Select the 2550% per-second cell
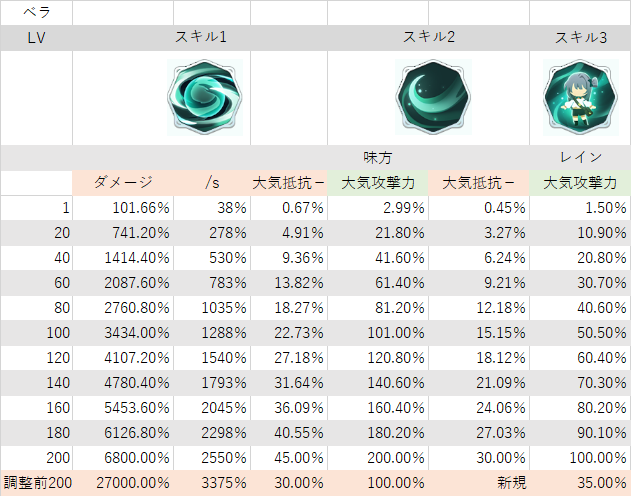Viewport: 631px width, 496px height. coord(212,458)
